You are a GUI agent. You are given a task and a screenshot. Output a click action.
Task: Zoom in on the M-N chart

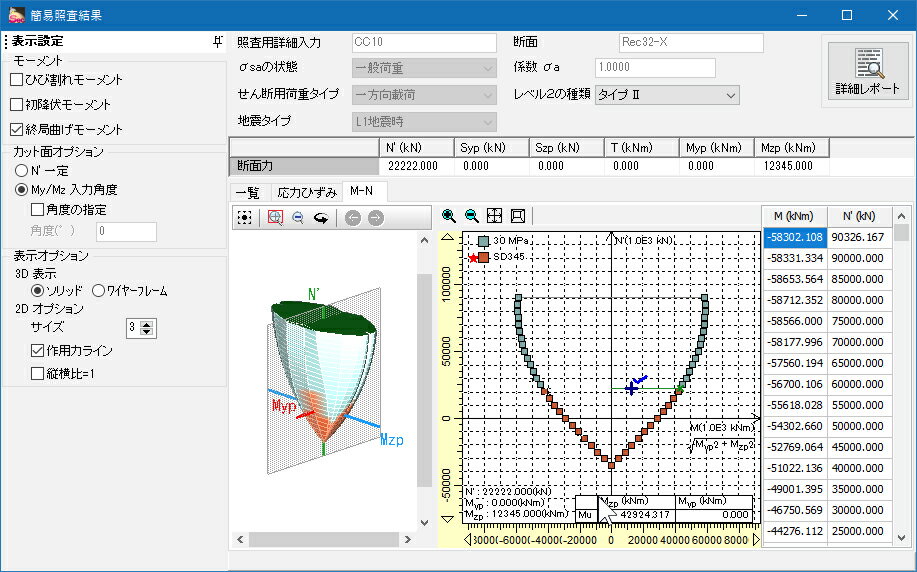pos(449,215)
